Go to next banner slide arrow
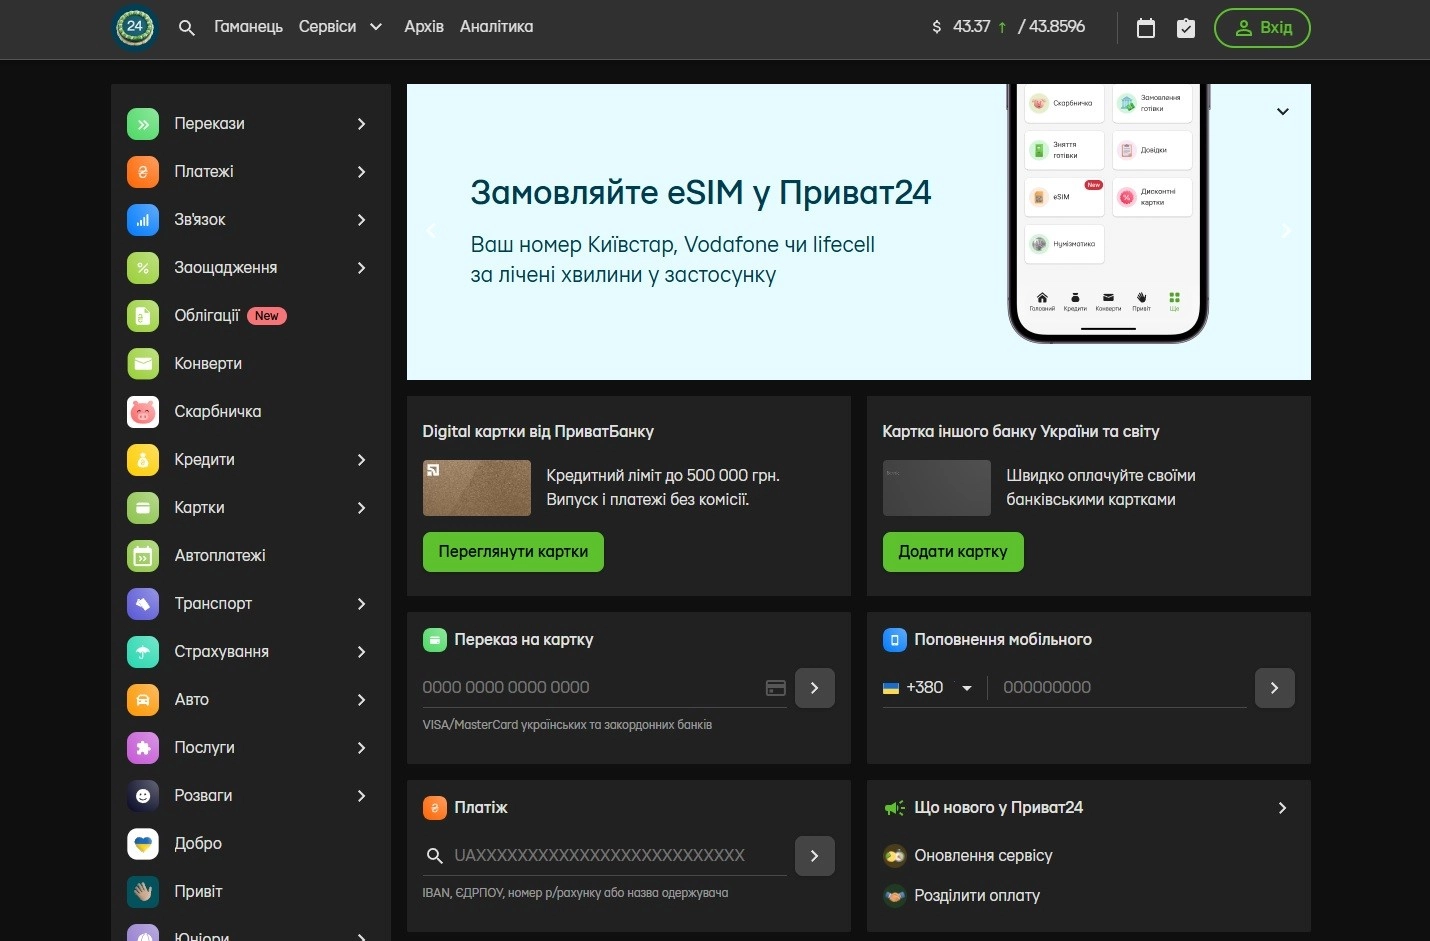Viewport: 1430px width, 941px height. point(1287,231)
